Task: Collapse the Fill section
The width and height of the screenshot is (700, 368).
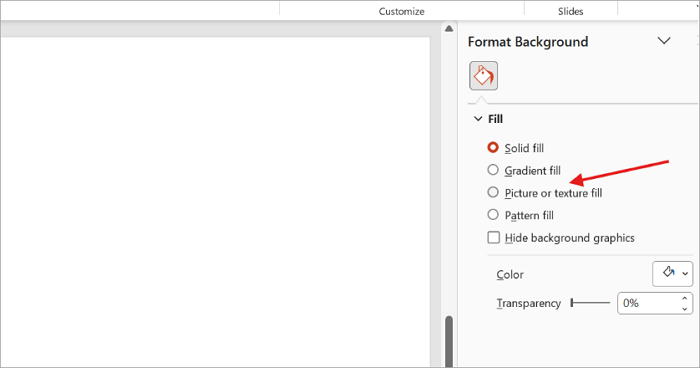Action: coord(478,119)
